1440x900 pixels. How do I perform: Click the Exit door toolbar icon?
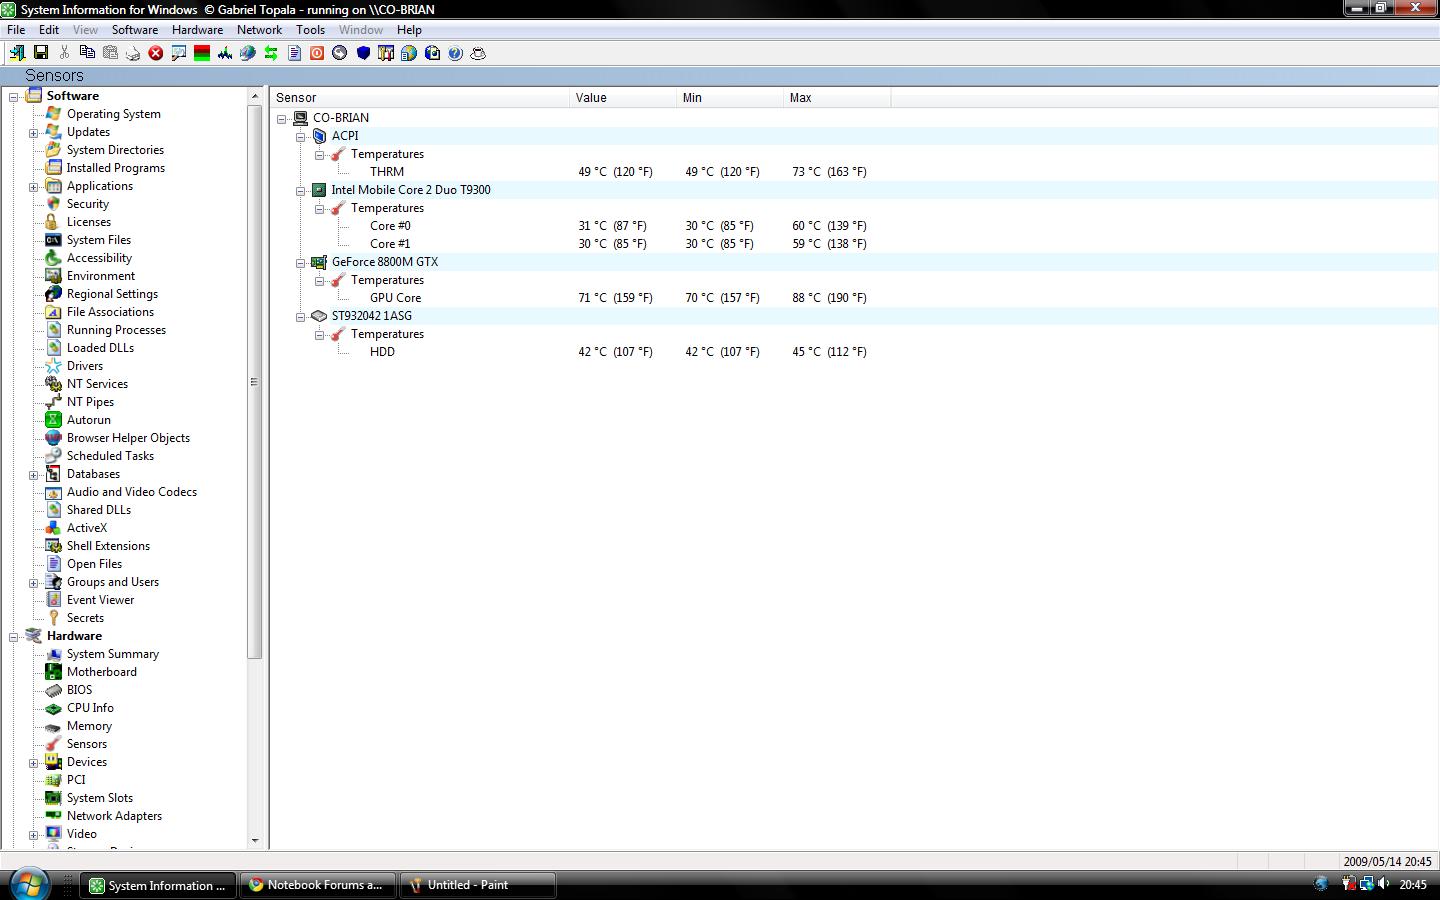(17, 53)
